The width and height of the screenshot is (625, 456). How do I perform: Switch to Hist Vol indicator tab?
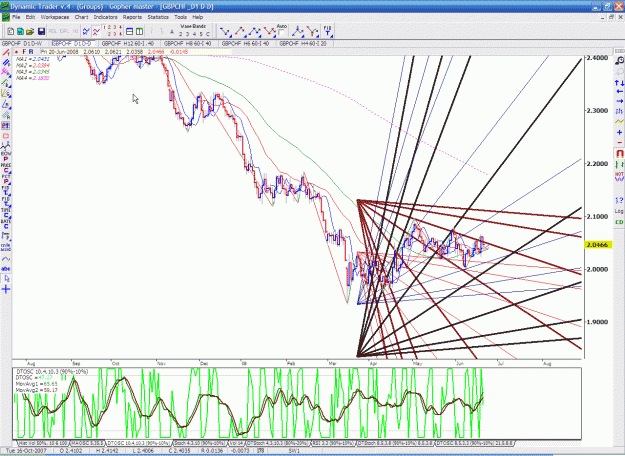pyautogui.click(x=43, y=443)
